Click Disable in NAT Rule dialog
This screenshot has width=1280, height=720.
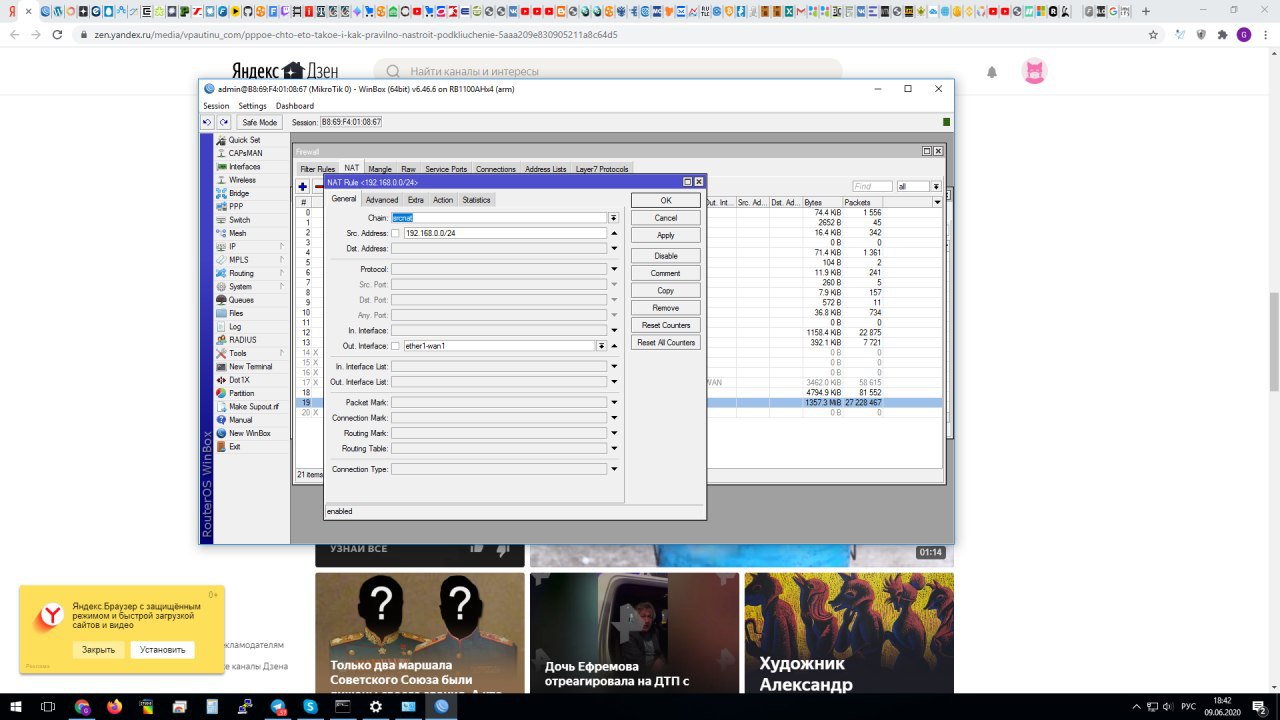pos(666,256)
